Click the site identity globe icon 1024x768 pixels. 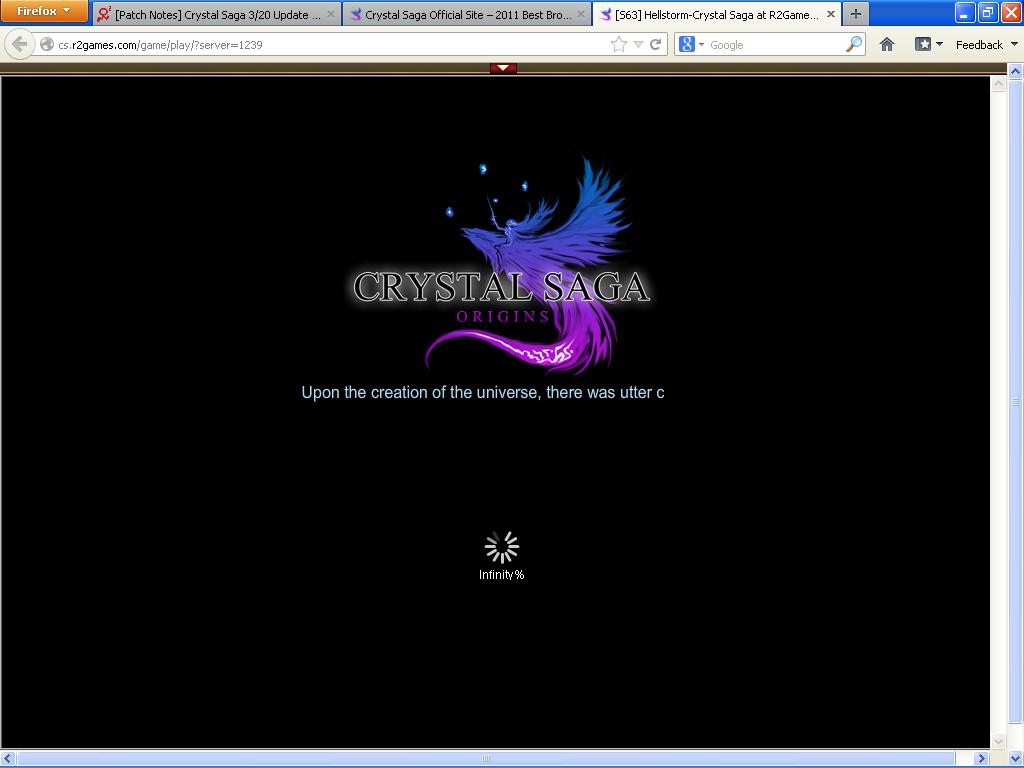point(47,44)
